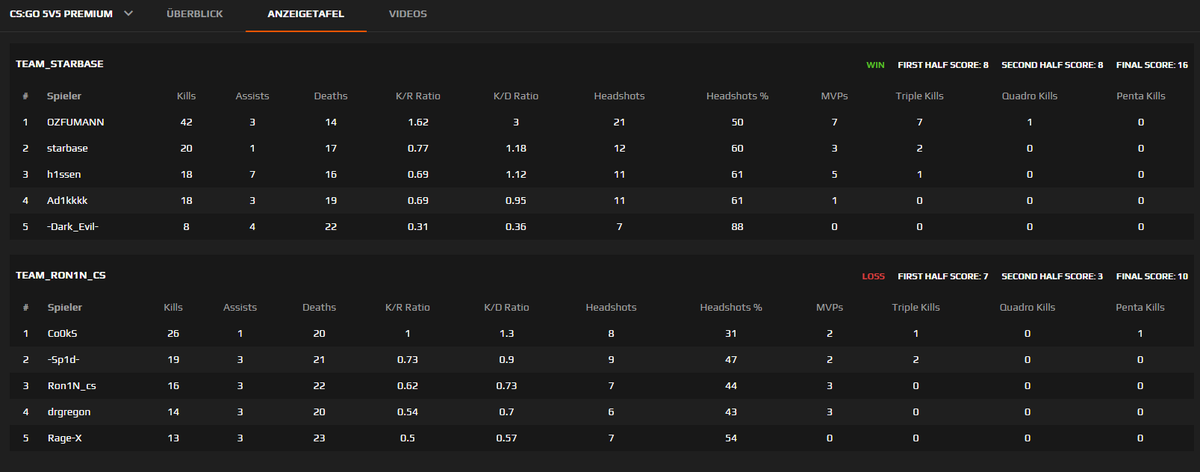Click the red LOSS label
1200x472 pixels.
(873, 275)
